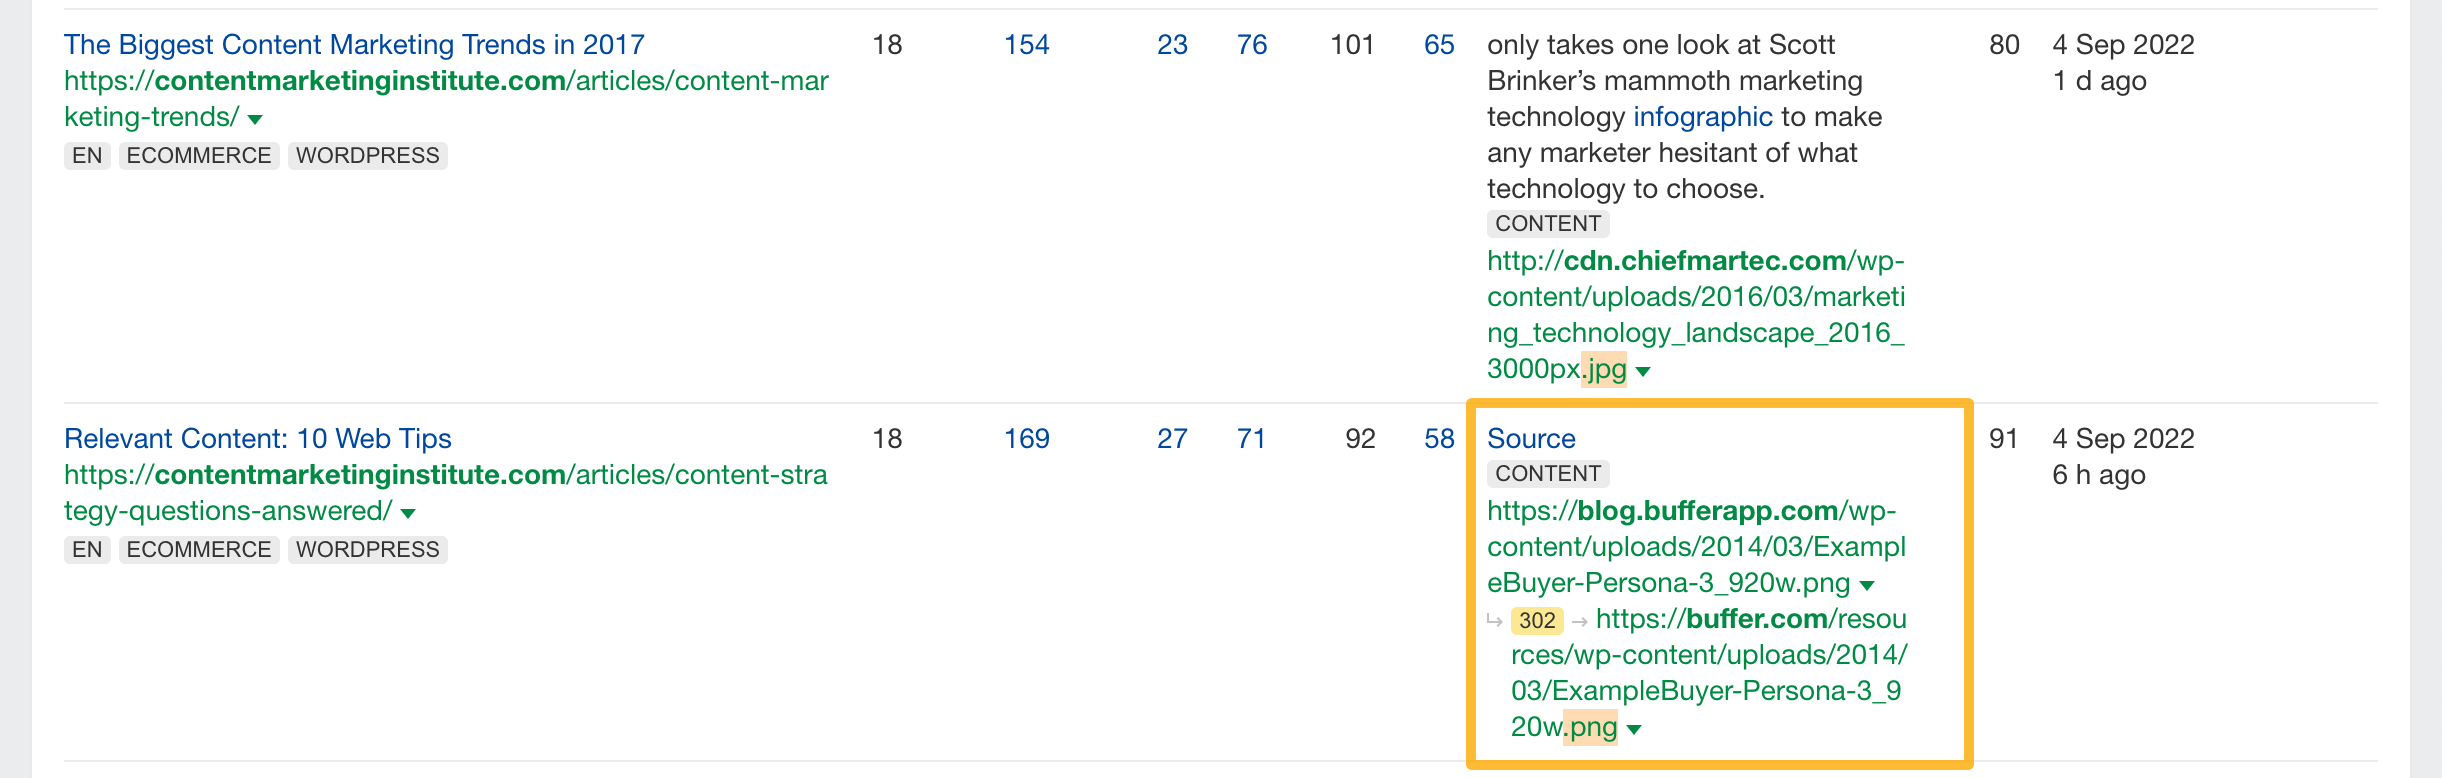Open the content-marketing-trends URL link
This screenshot has width=2442, height=778.
click(x=446, y=99)
